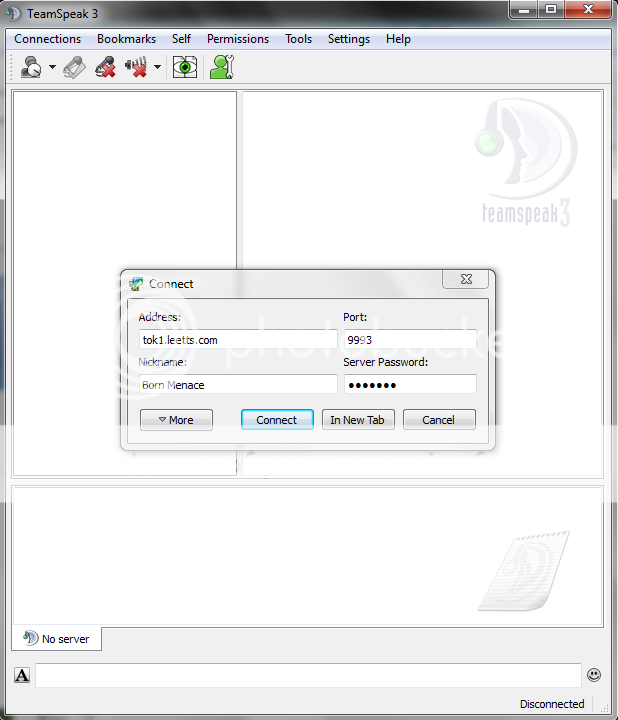Expand options with the More button
The height and width of the screenshot is (720, 618).
point(176,420)
